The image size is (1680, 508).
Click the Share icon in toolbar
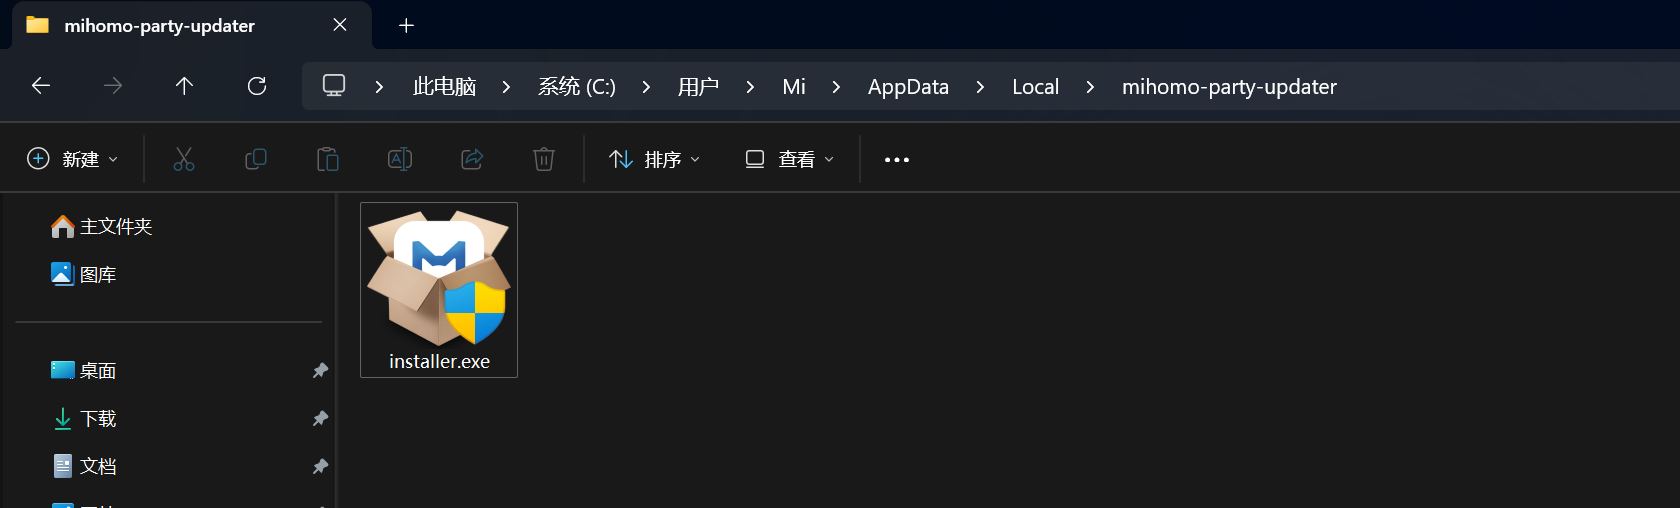472,159
